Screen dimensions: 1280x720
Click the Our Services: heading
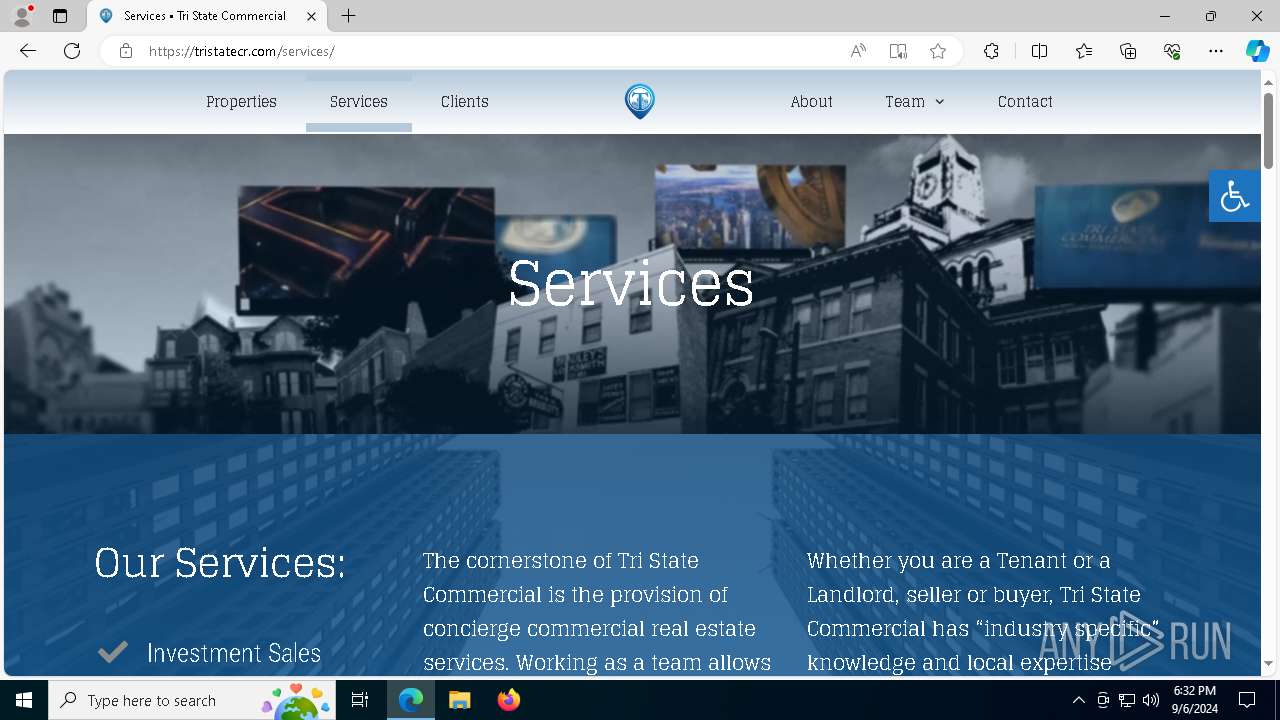[220, 562]
